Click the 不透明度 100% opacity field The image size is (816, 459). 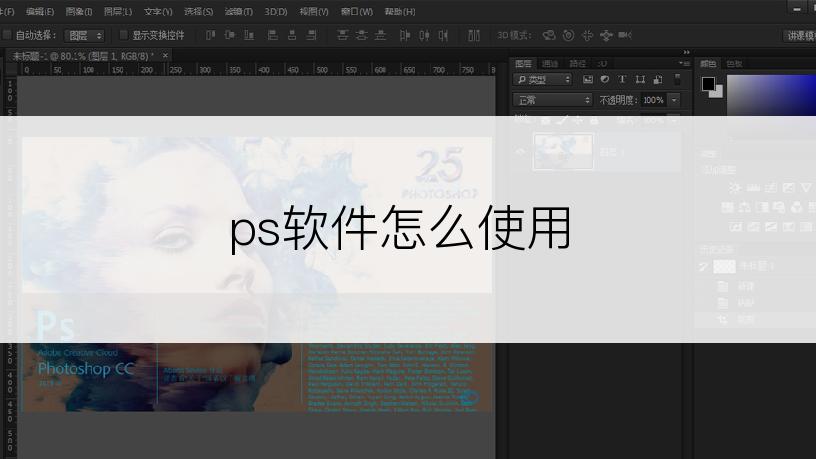click(652, 100)
